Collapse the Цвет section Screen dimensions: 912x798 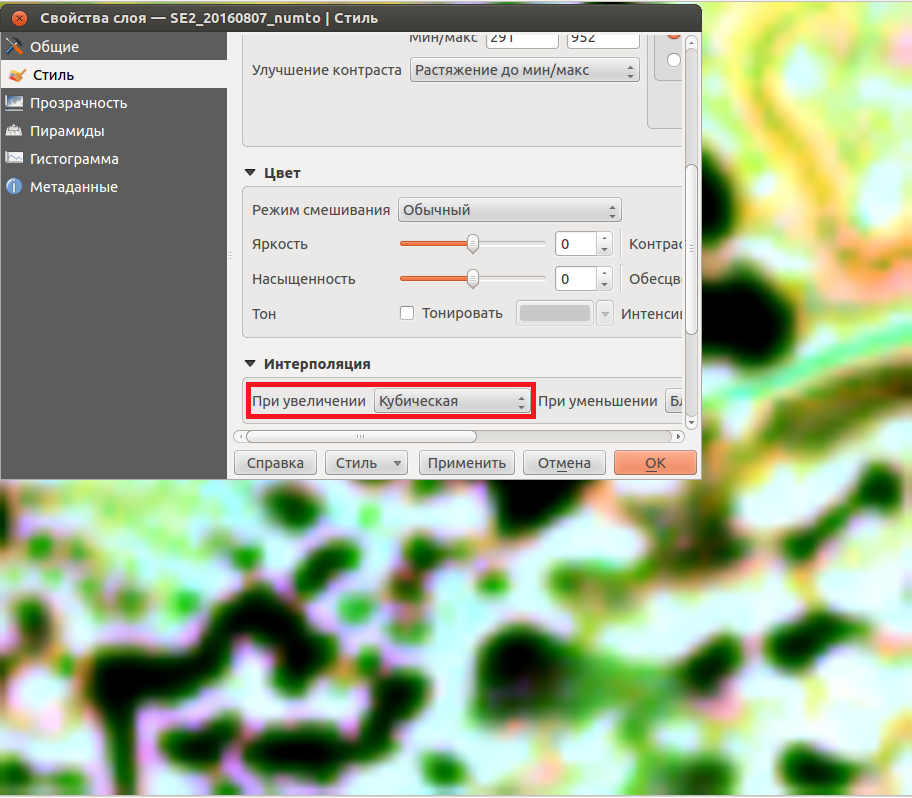[250, 173]
